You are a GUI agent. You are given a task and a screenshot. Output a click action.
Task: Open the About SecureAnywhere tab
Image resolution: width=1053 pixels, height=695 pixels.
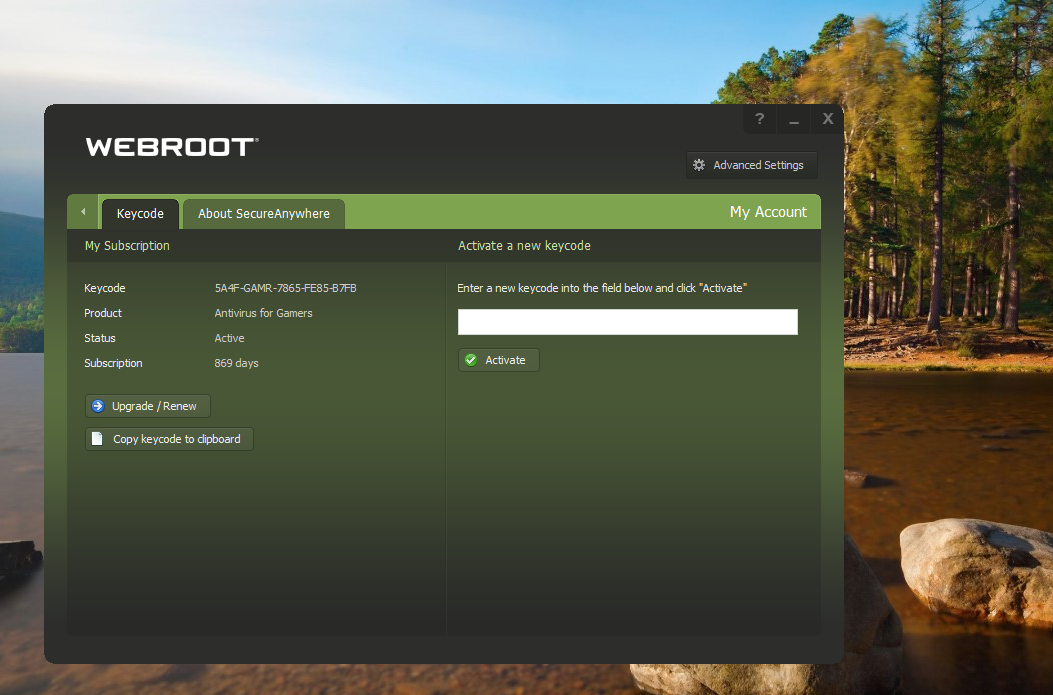pyautogui.click(x=264, y=214)
